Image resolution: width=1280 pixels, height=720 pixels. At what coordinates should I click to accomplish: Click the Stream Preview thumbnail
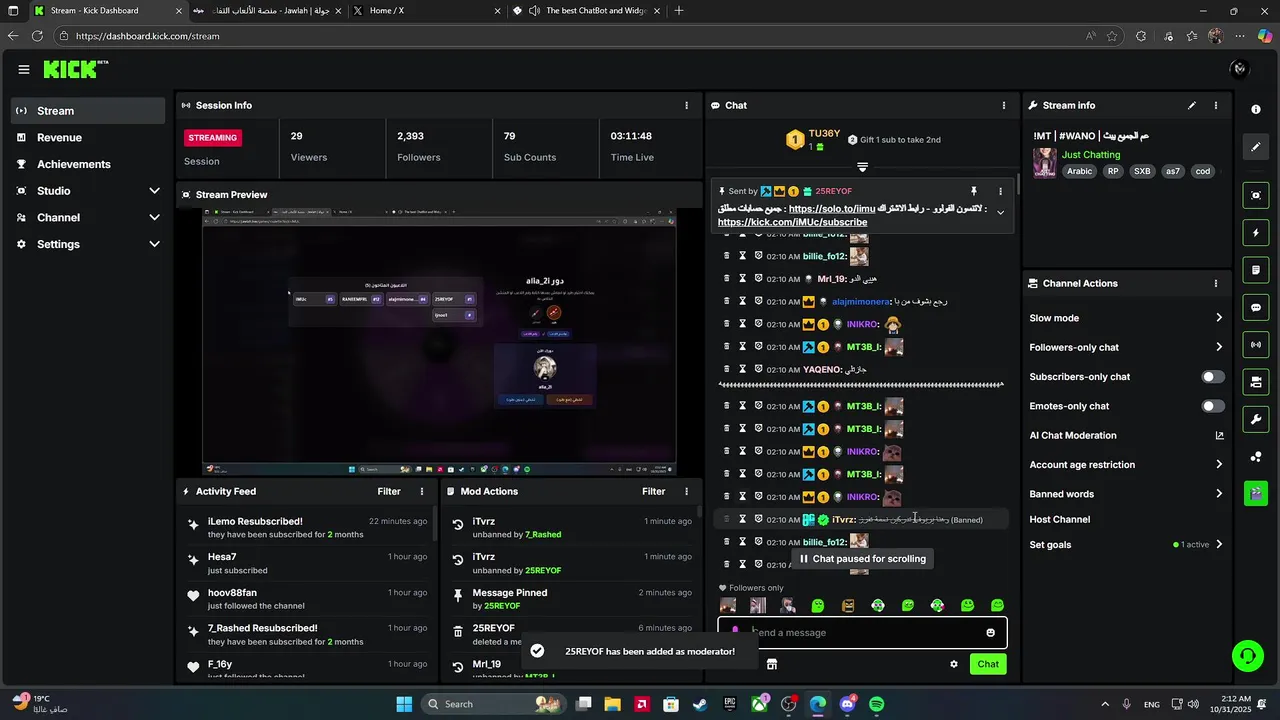pos(439,341)
